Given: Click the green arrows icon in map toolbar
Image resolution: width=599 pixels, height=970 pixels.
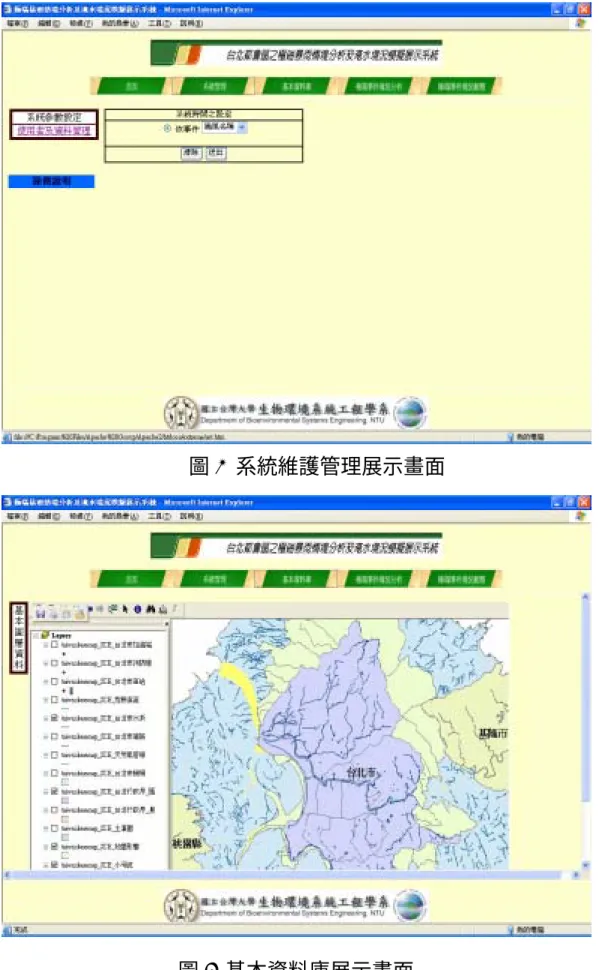Looking at the screenshot, I should point(113,609).
